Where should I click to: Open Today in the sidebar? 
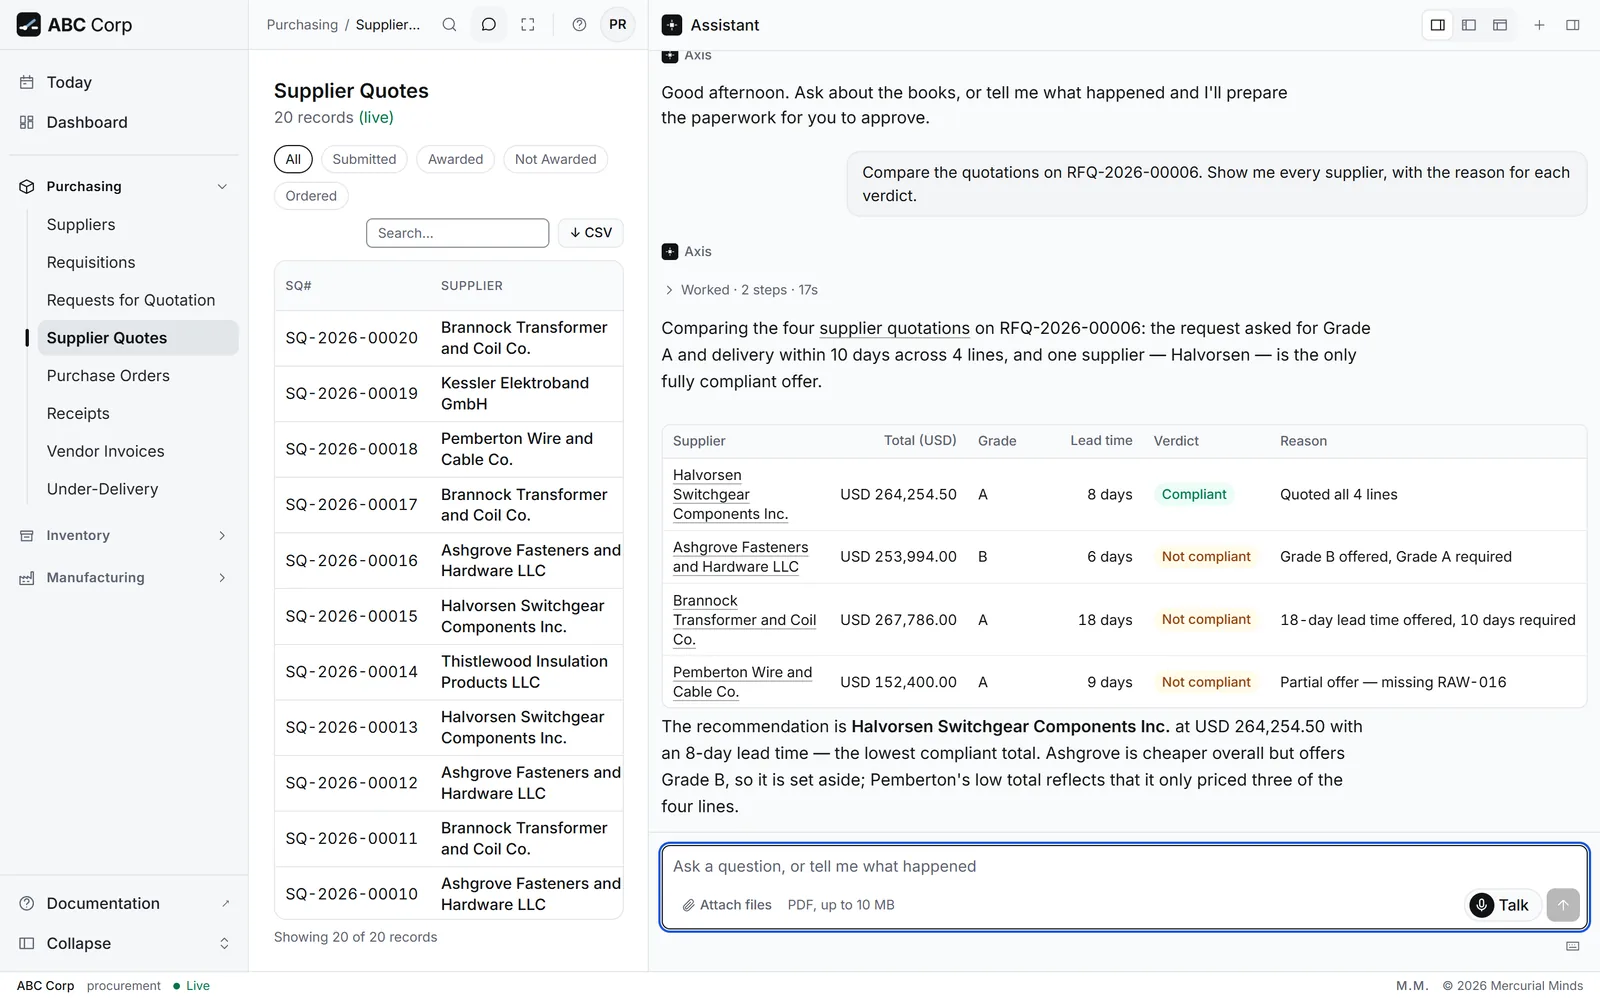coord(124,82)
